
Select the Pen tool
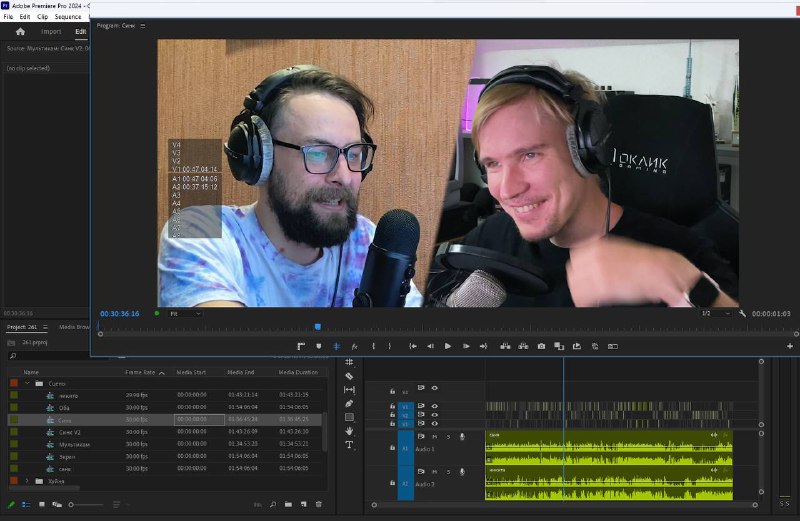pyautogui.click(x=349, y=403)
